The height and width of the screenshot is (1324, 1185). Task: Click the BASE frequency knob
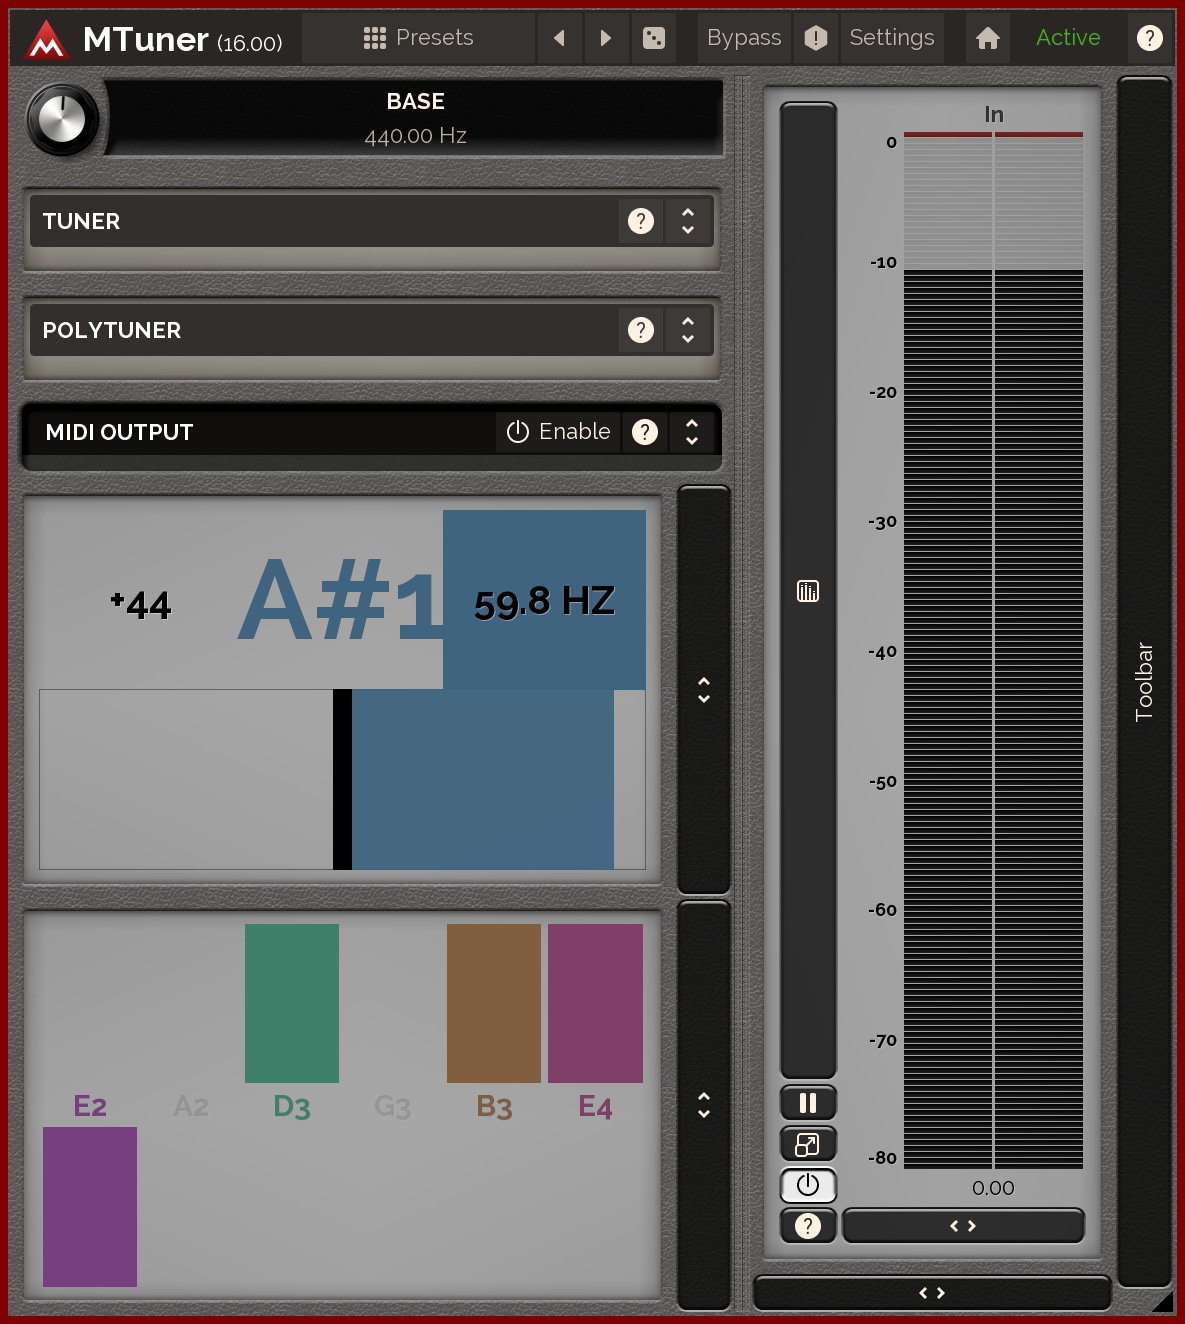coord(62,119)
